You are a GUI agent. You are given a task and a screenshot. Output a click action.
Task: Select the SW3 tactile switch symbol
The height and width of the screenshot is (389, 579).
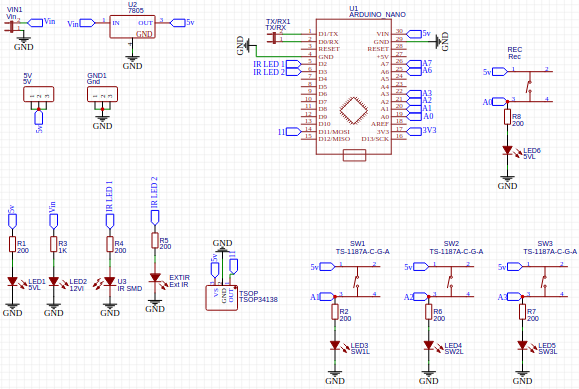(x=545, y=281)
